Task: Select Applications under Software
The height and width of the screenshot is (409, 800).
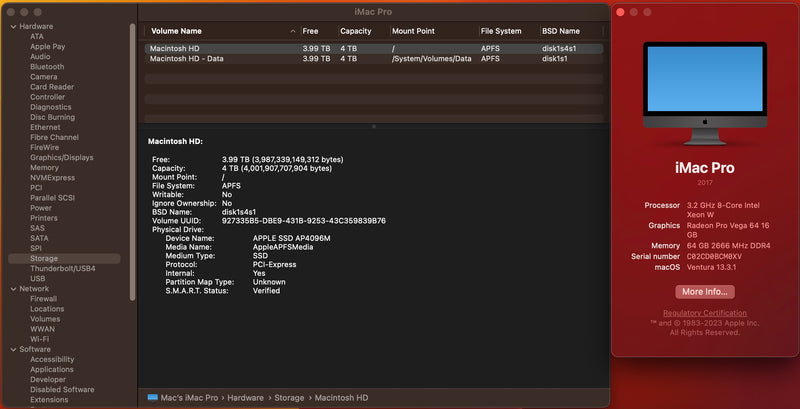Action: coord(52,369)
